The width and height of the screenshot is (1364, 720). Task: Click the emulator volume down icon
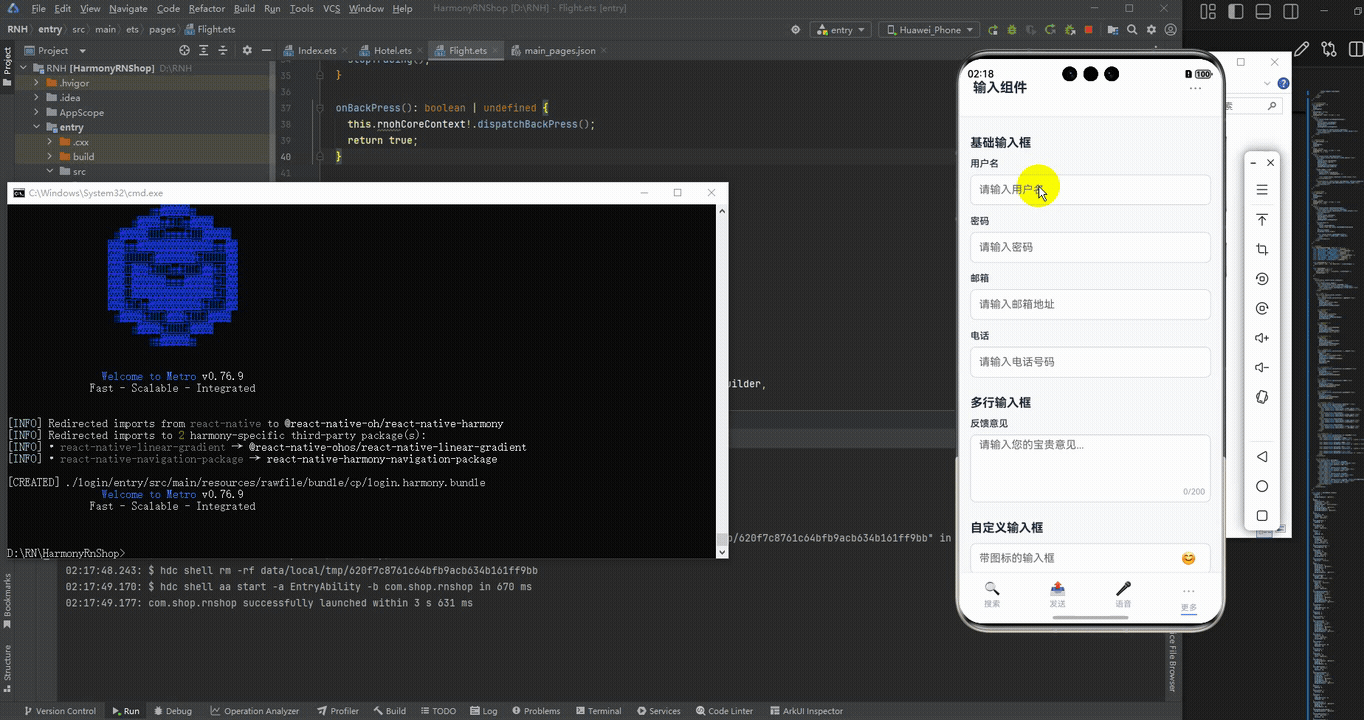[1262, 368]
